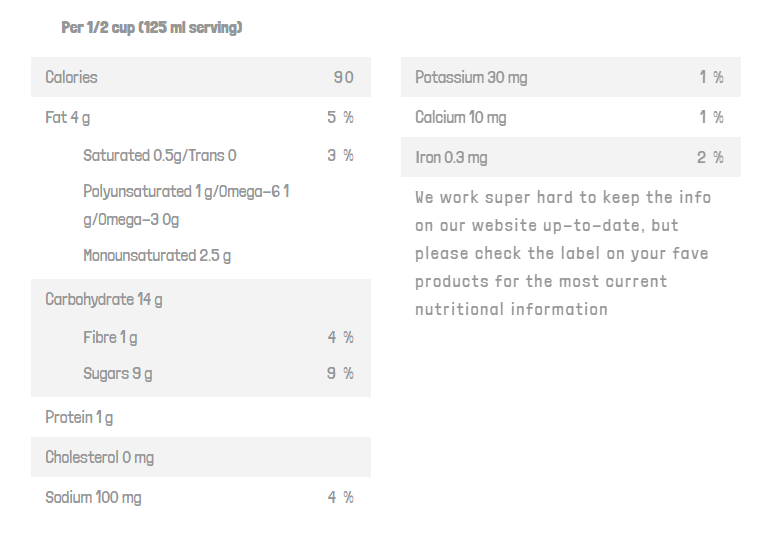Select the "Fibre 1 g" label

click(110, 337)
